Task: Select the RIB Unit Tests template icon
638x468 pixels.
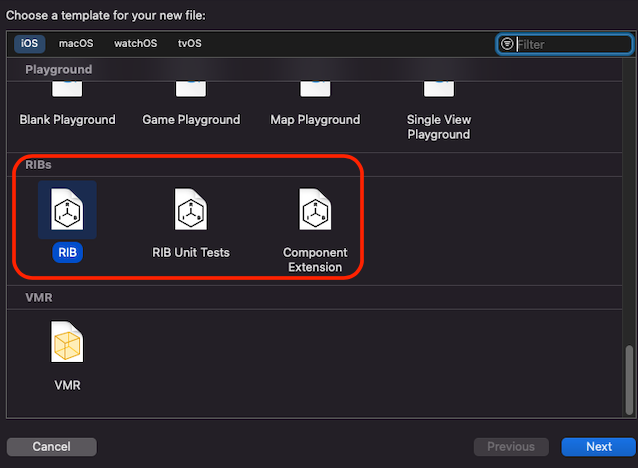Action: pyautogui.click(x=191, y=209)
